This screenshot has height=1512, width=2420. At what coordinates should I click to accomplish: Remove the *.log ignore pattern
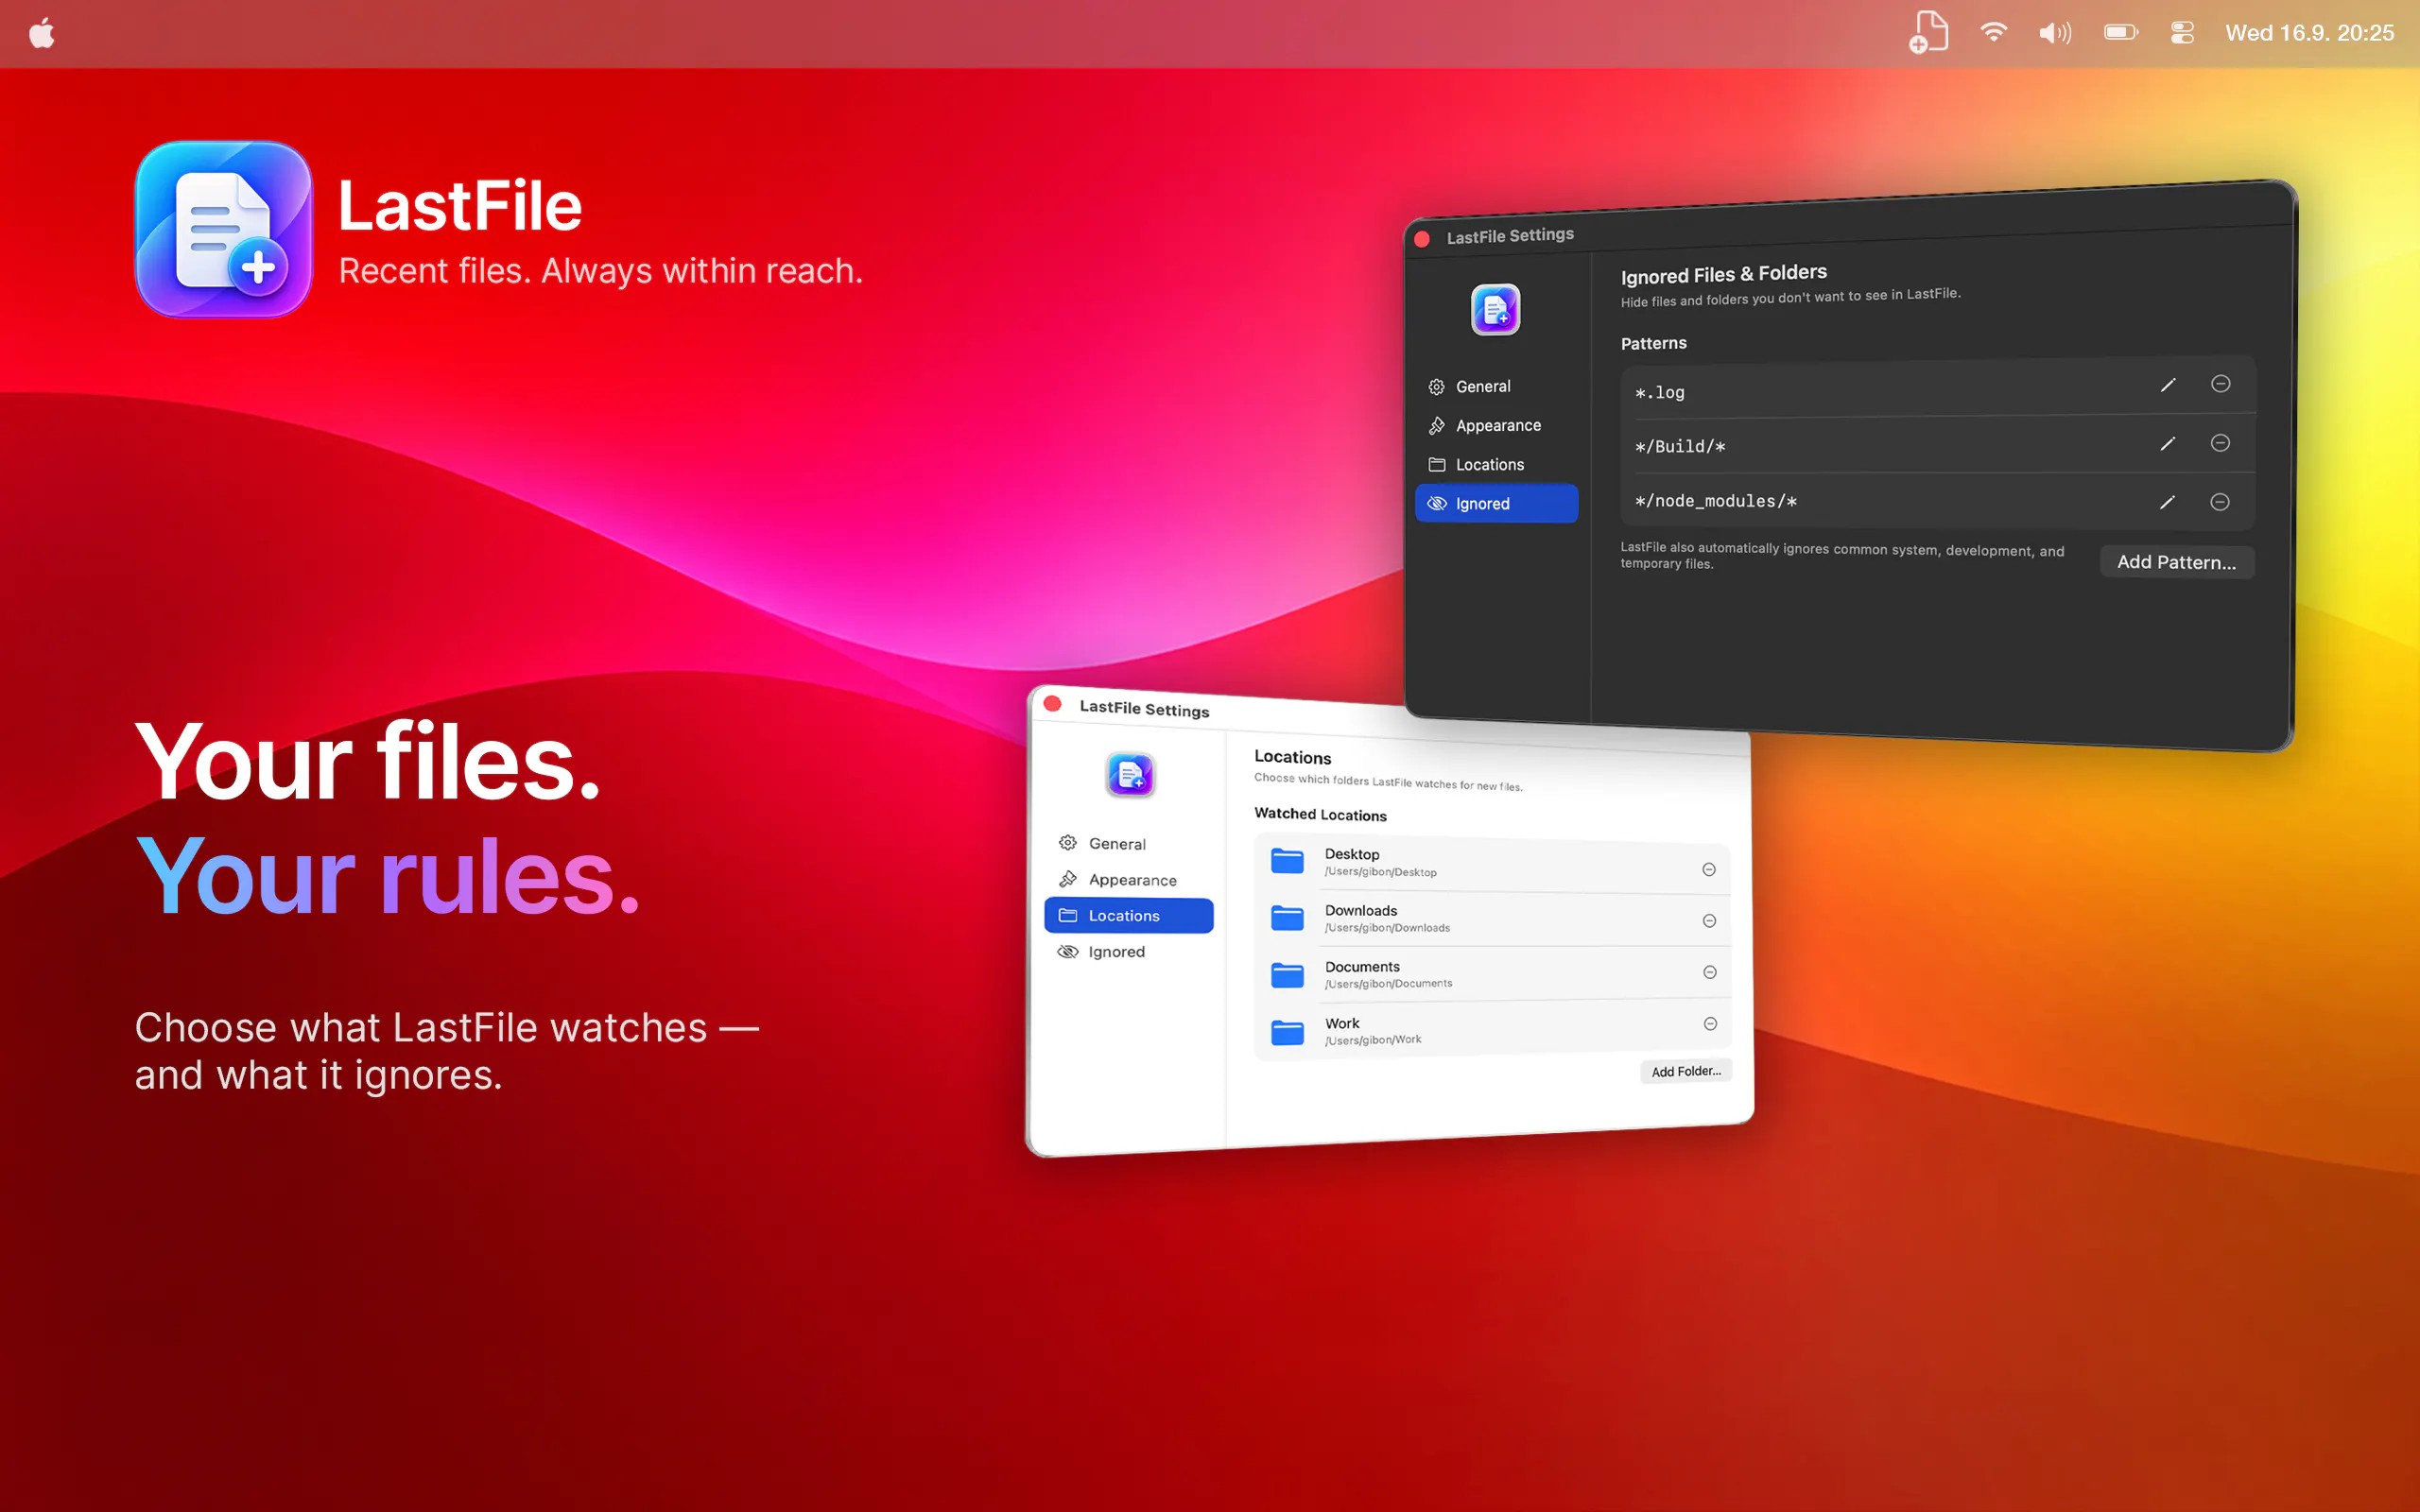coord(2220,384)
